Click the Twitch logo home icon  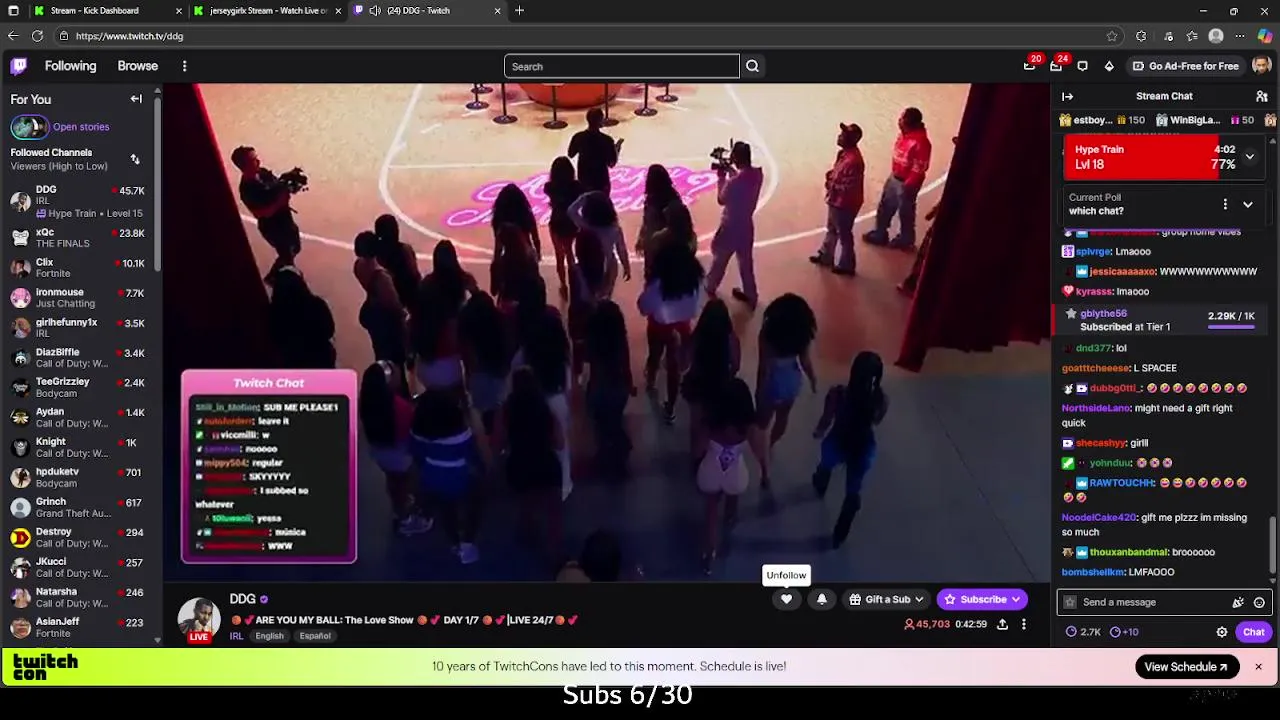click(18, 66)
